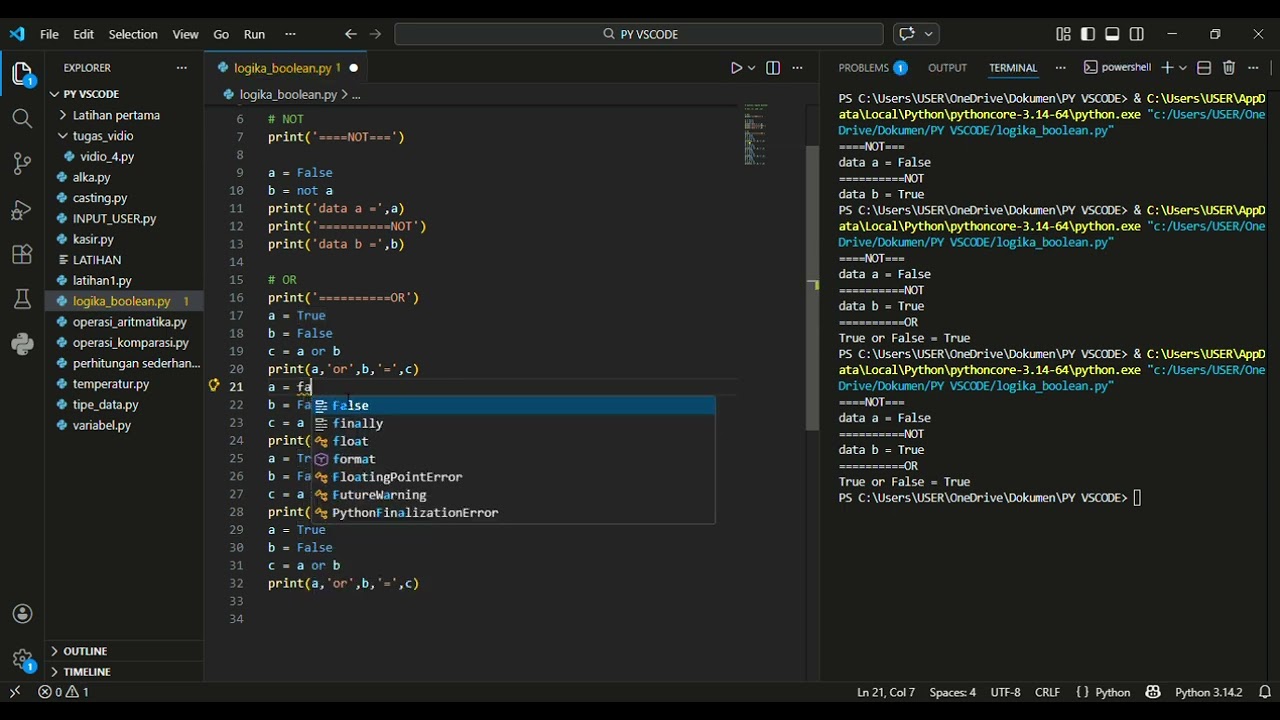Click the PY VSCODE search box

[x=639, y=34]
